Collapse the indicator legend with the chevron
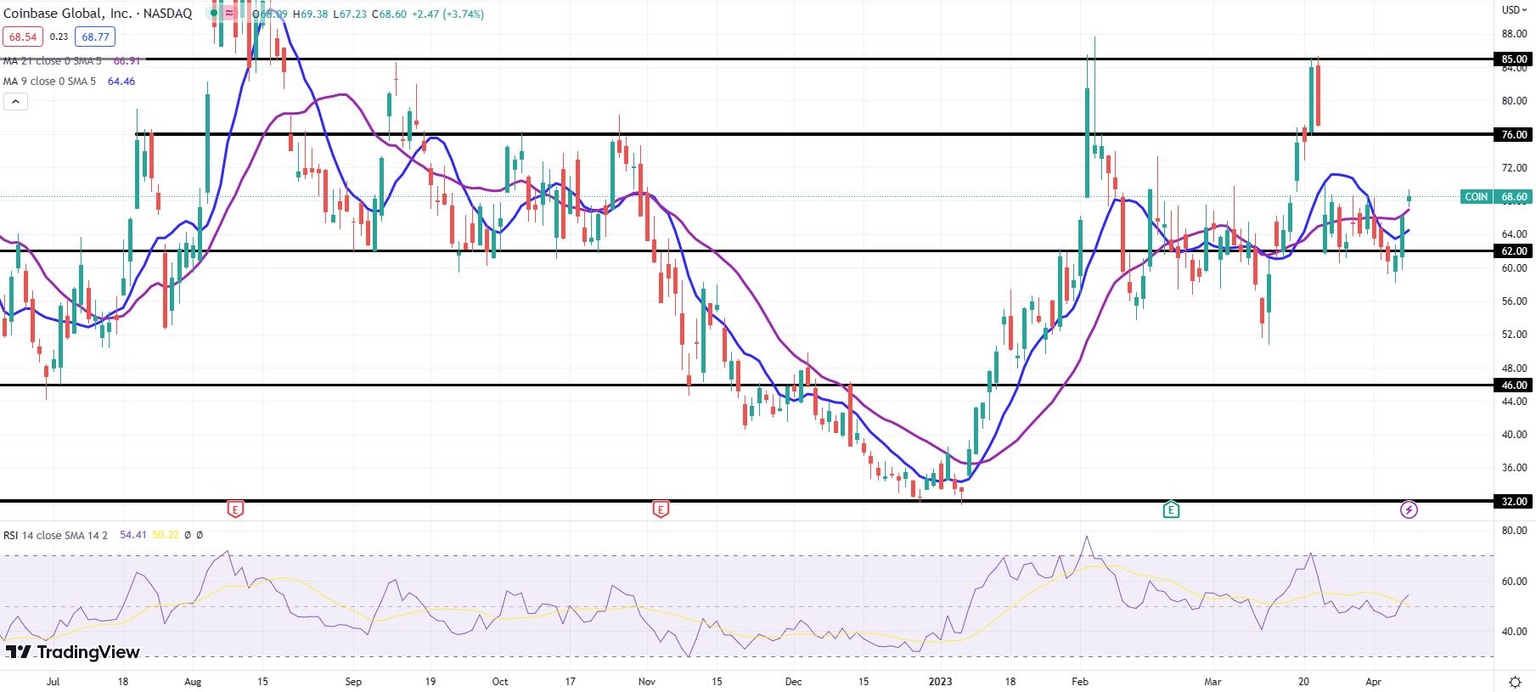This screenshot has width=1536, height=692. [14, 102]
